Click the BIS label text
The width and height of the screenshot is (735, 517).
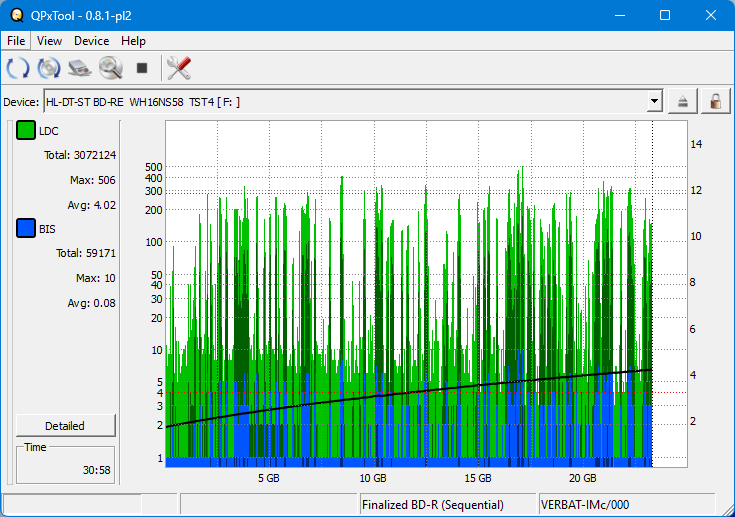47,229
